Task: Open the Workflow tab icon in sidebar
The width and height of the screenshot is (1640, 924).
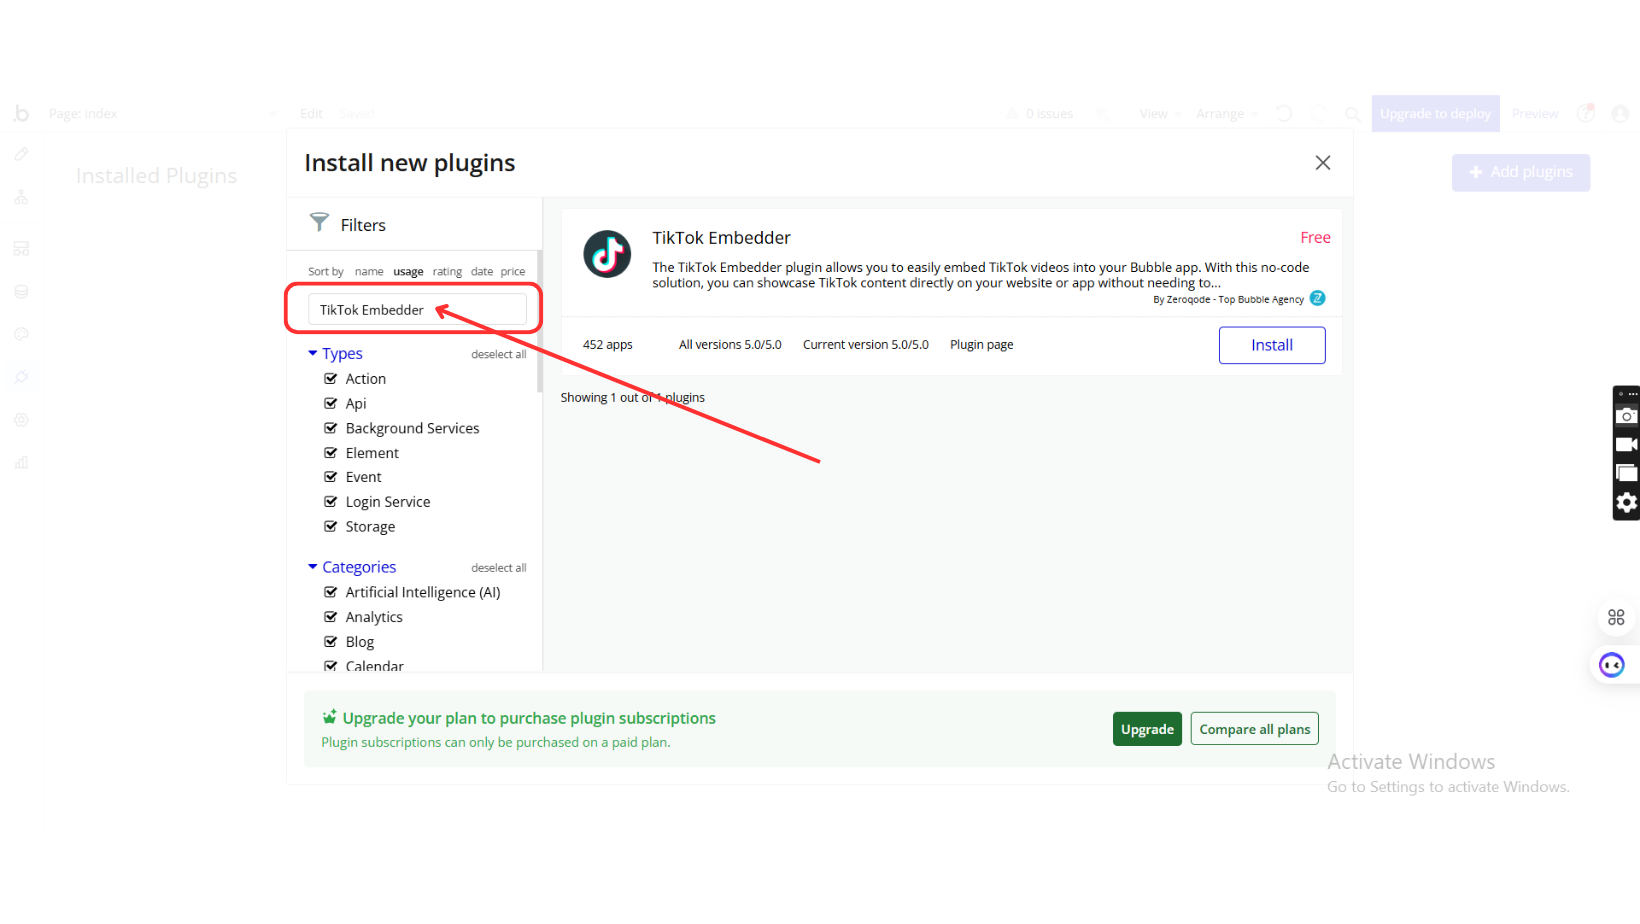Action: pos(21,197)
